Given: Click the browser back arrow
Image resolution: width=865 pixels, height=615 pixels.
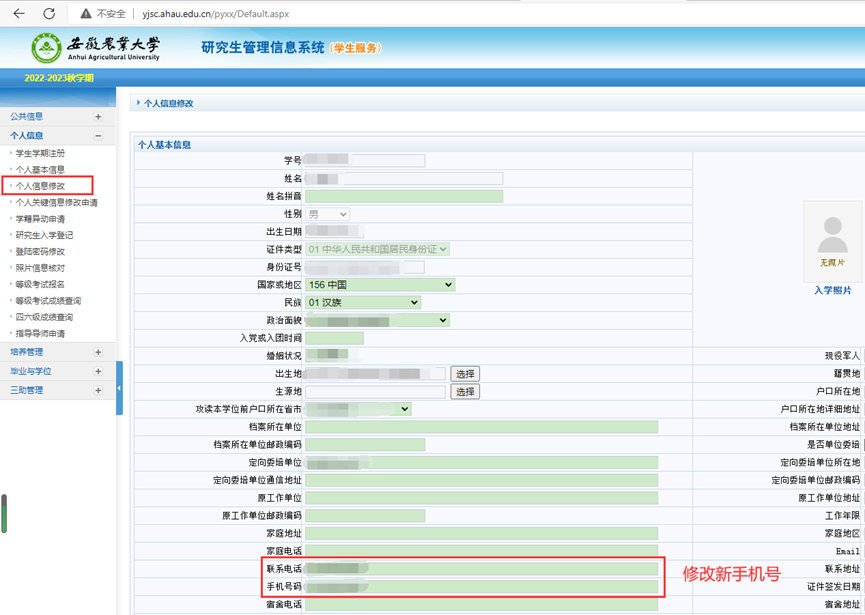Looking at the screenshot, I should [x=18, y=14].
